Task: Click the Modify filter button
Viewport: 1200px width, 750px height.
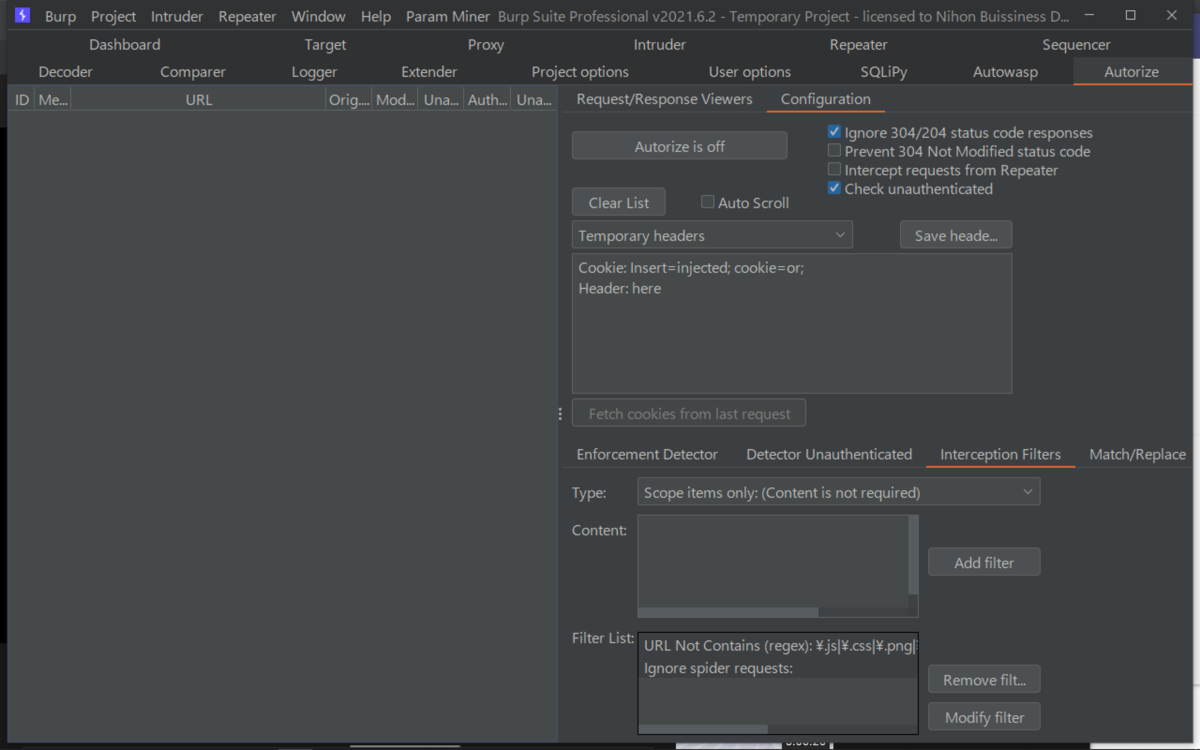Action: pyautogui.click(x=984, y=717)
